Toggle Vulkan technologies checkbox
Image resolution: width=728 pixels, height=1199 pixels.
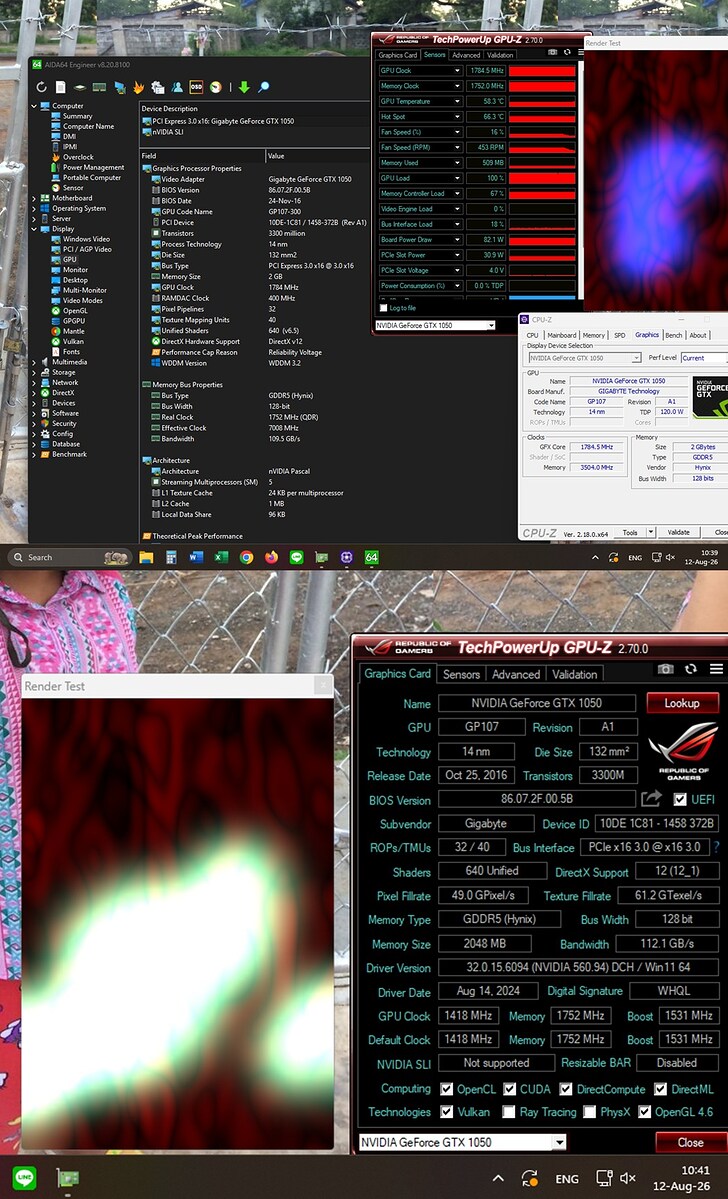(447, 1112)
